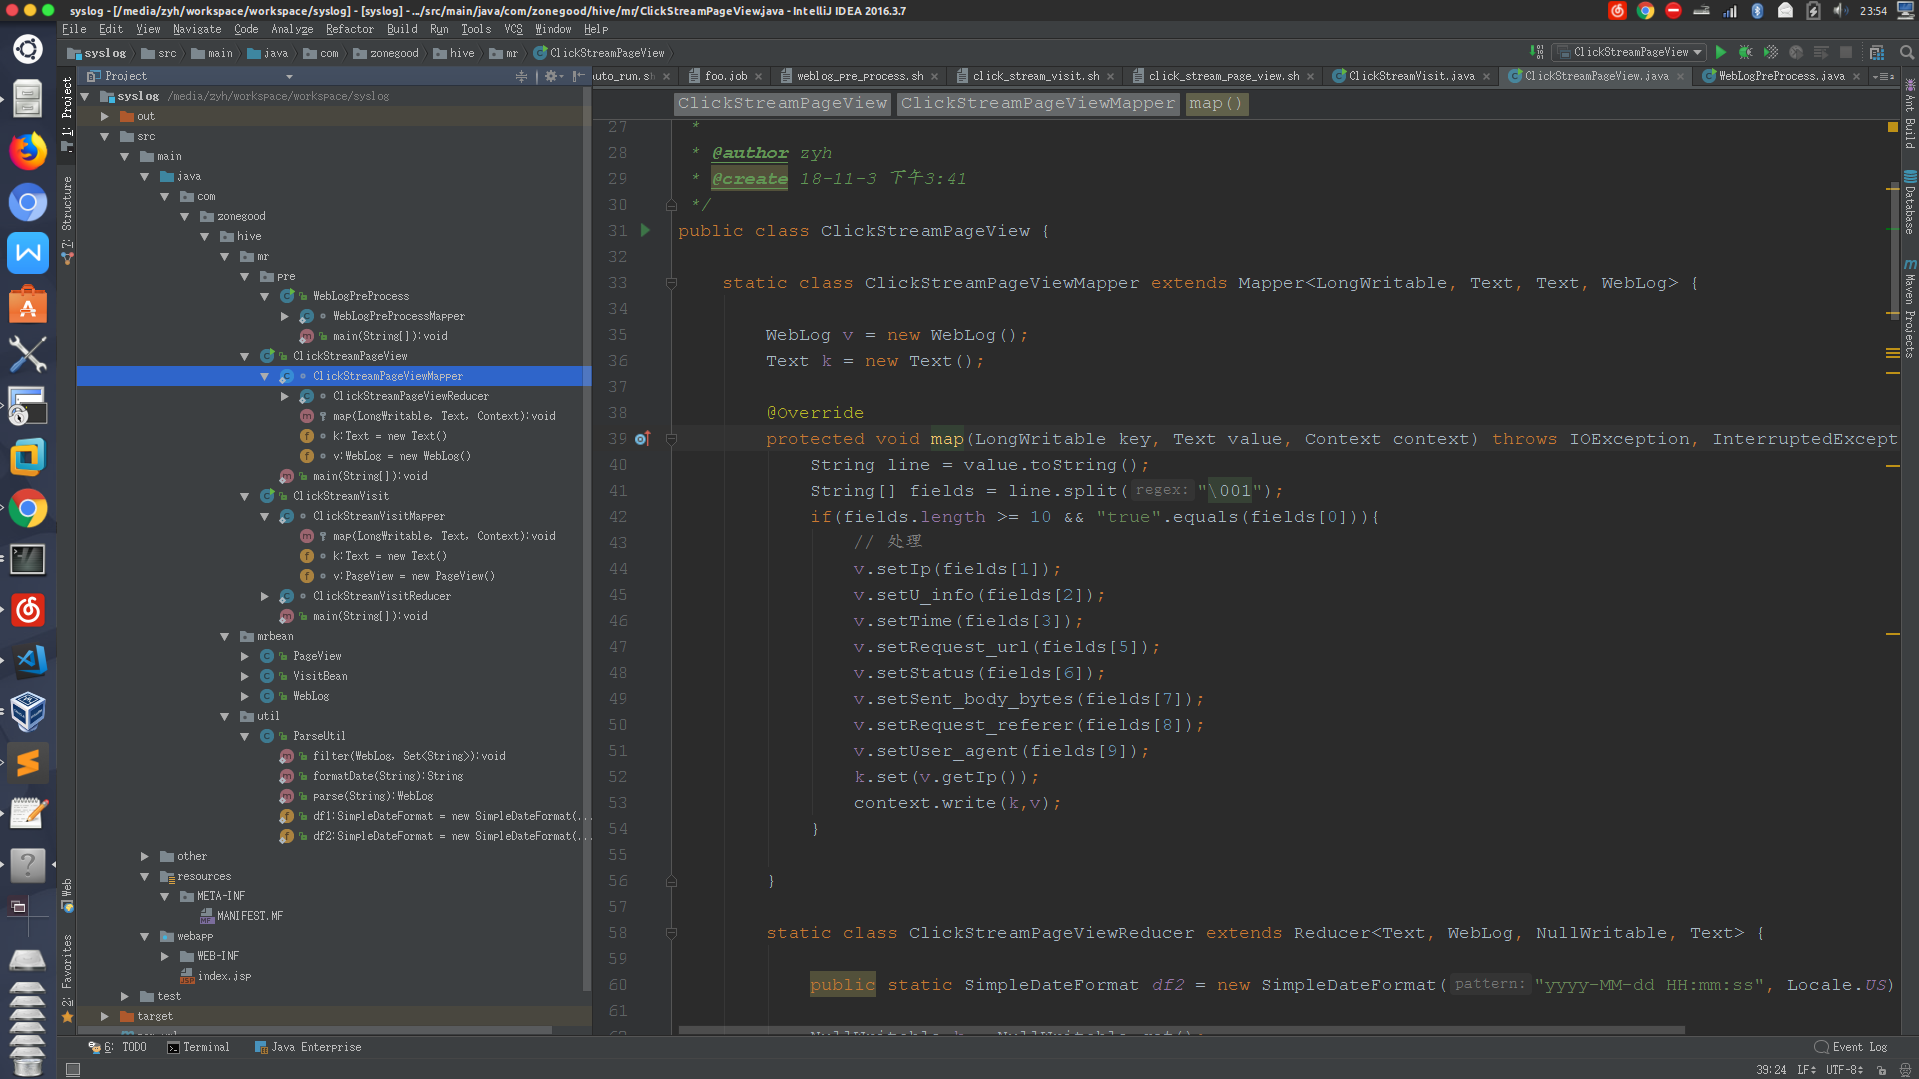Close the foo.job tab
Viewport: 1919px width, 1079px height.
(758, 76)
